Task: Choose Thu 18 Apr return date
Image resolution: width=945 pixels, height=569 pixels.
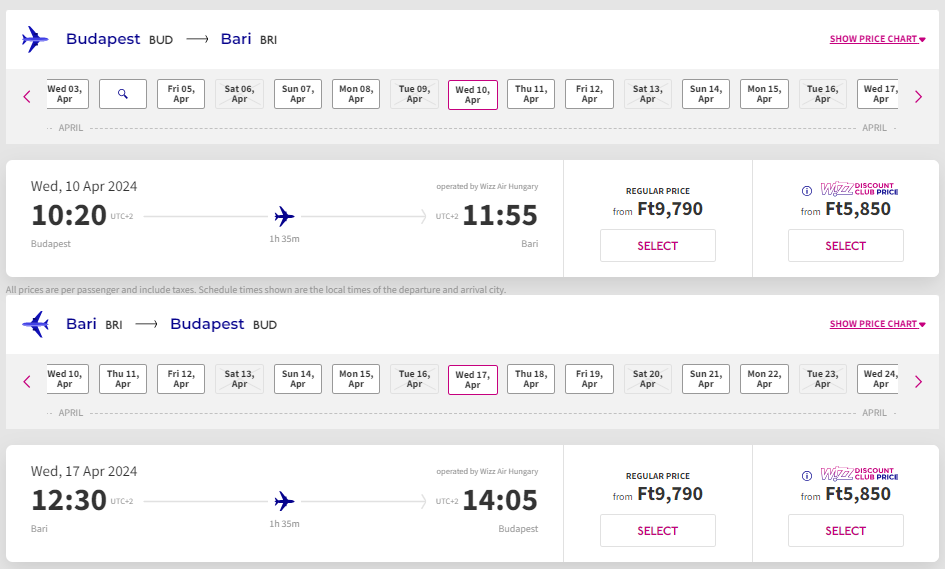Action: pyautogui.click(x=531, y=379)
